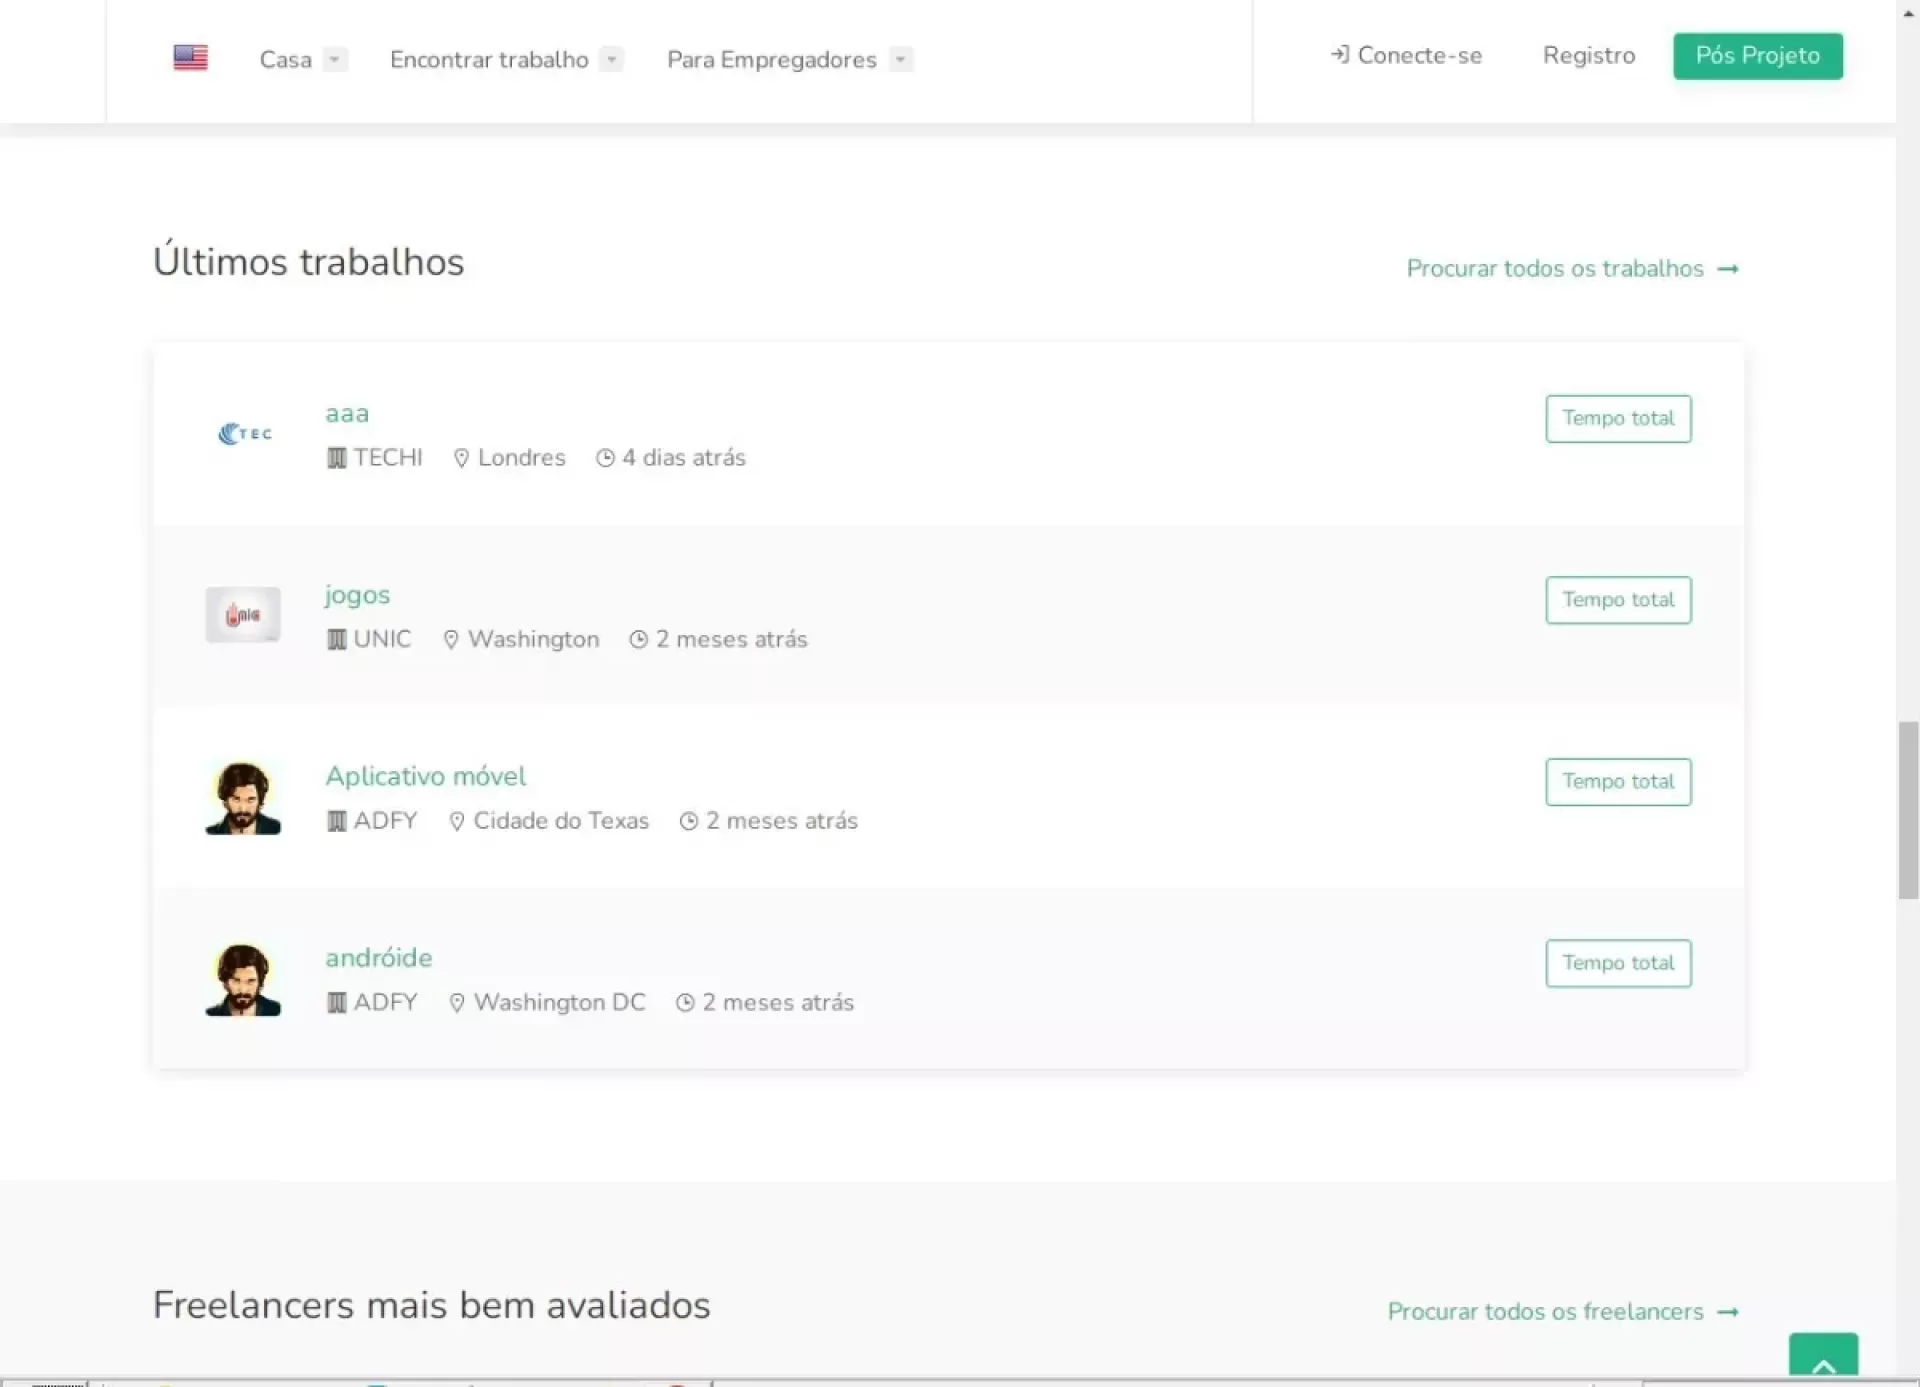Screen dimensions: 1920x1387
Task: Click the login arrow icon beside Conecte-se
Action: [1339, 55]
